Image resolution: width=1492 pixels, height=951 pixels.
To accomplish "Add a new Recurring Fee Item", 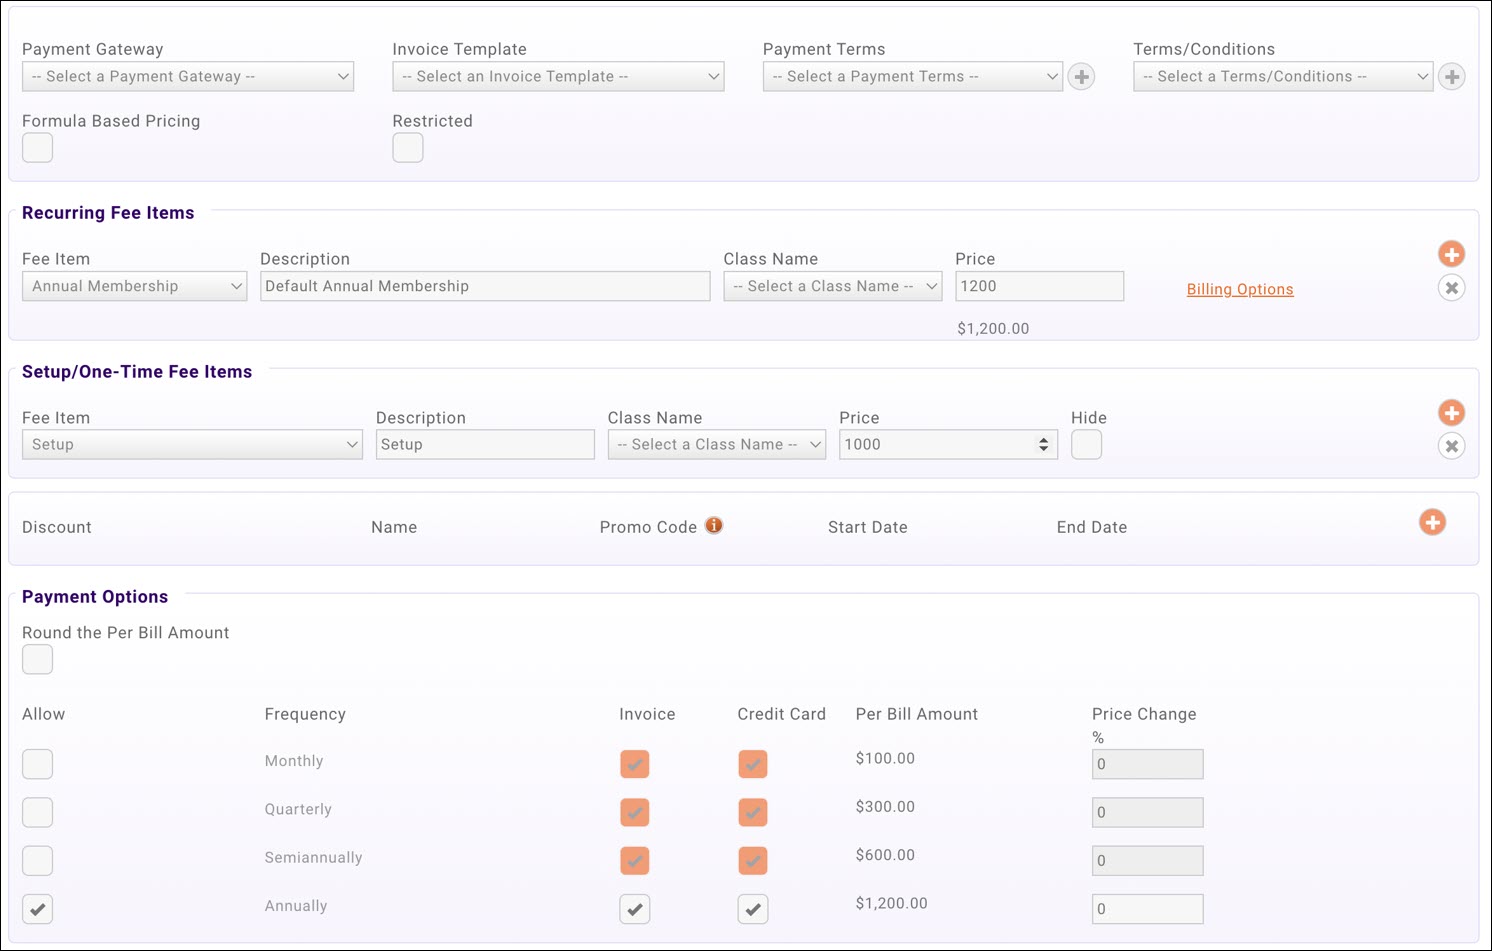I will [1452, 253].
